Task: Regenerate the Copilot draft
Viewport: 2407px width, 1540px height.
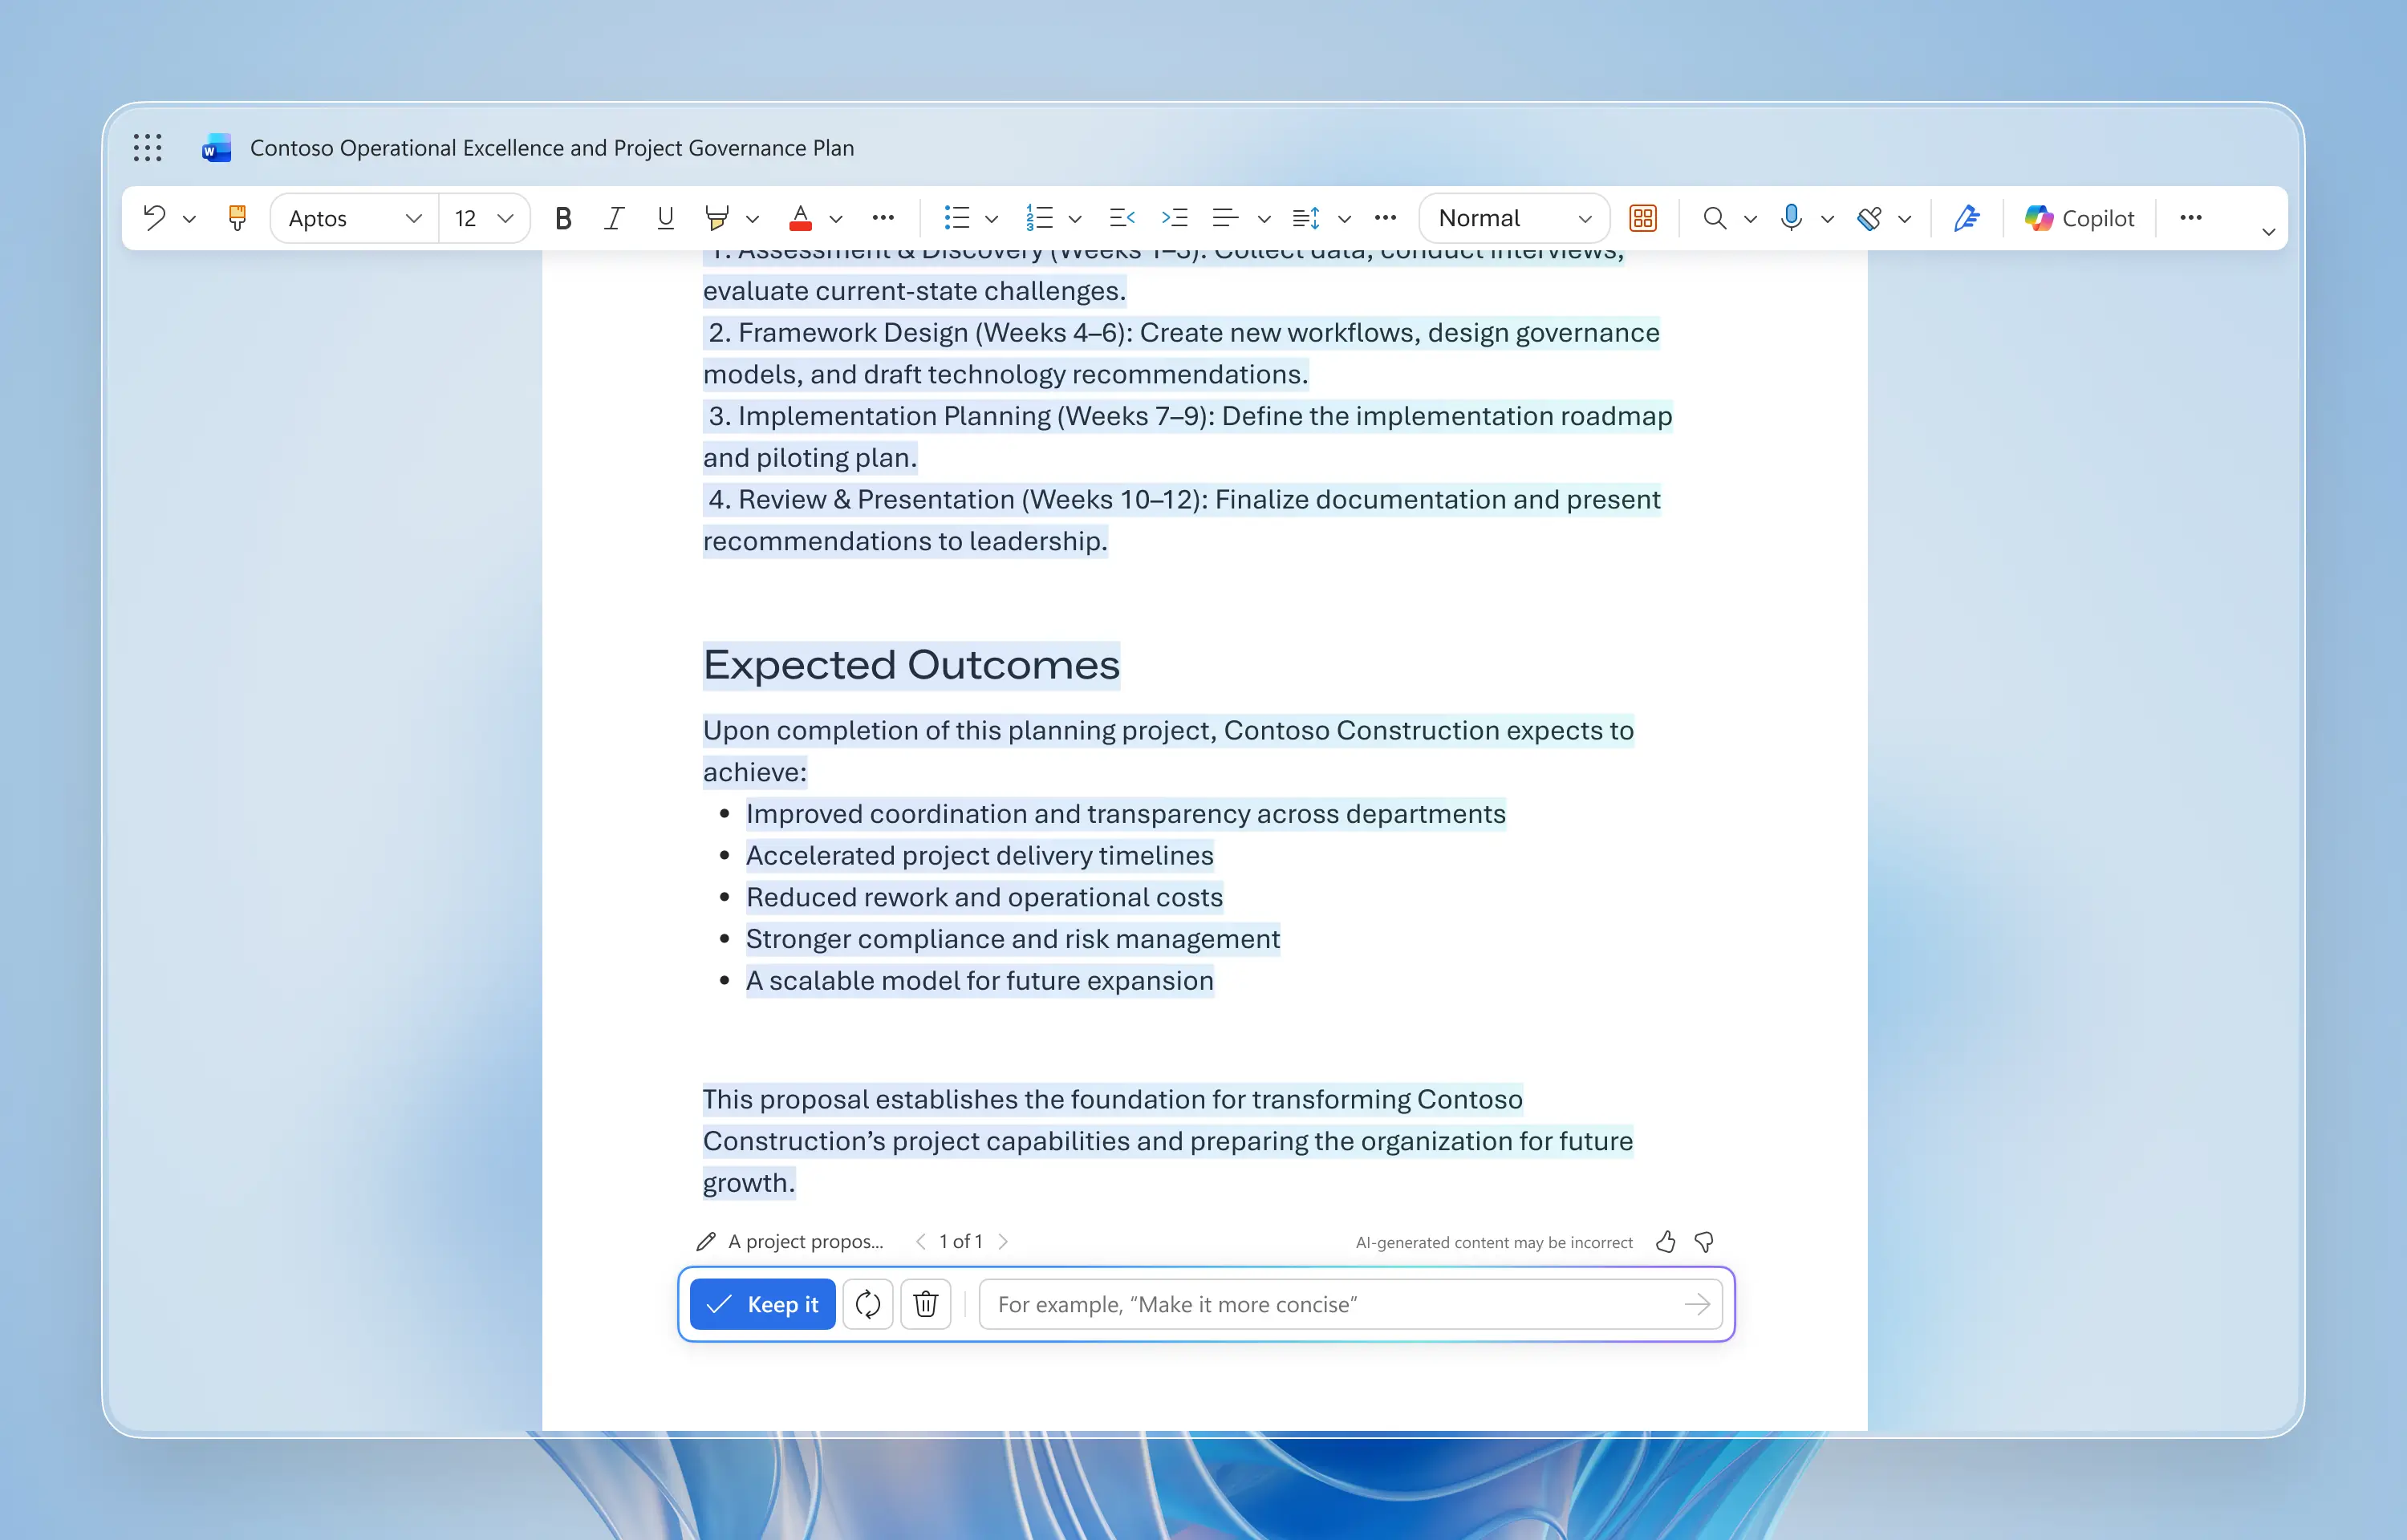Action: click(867, 1304)
